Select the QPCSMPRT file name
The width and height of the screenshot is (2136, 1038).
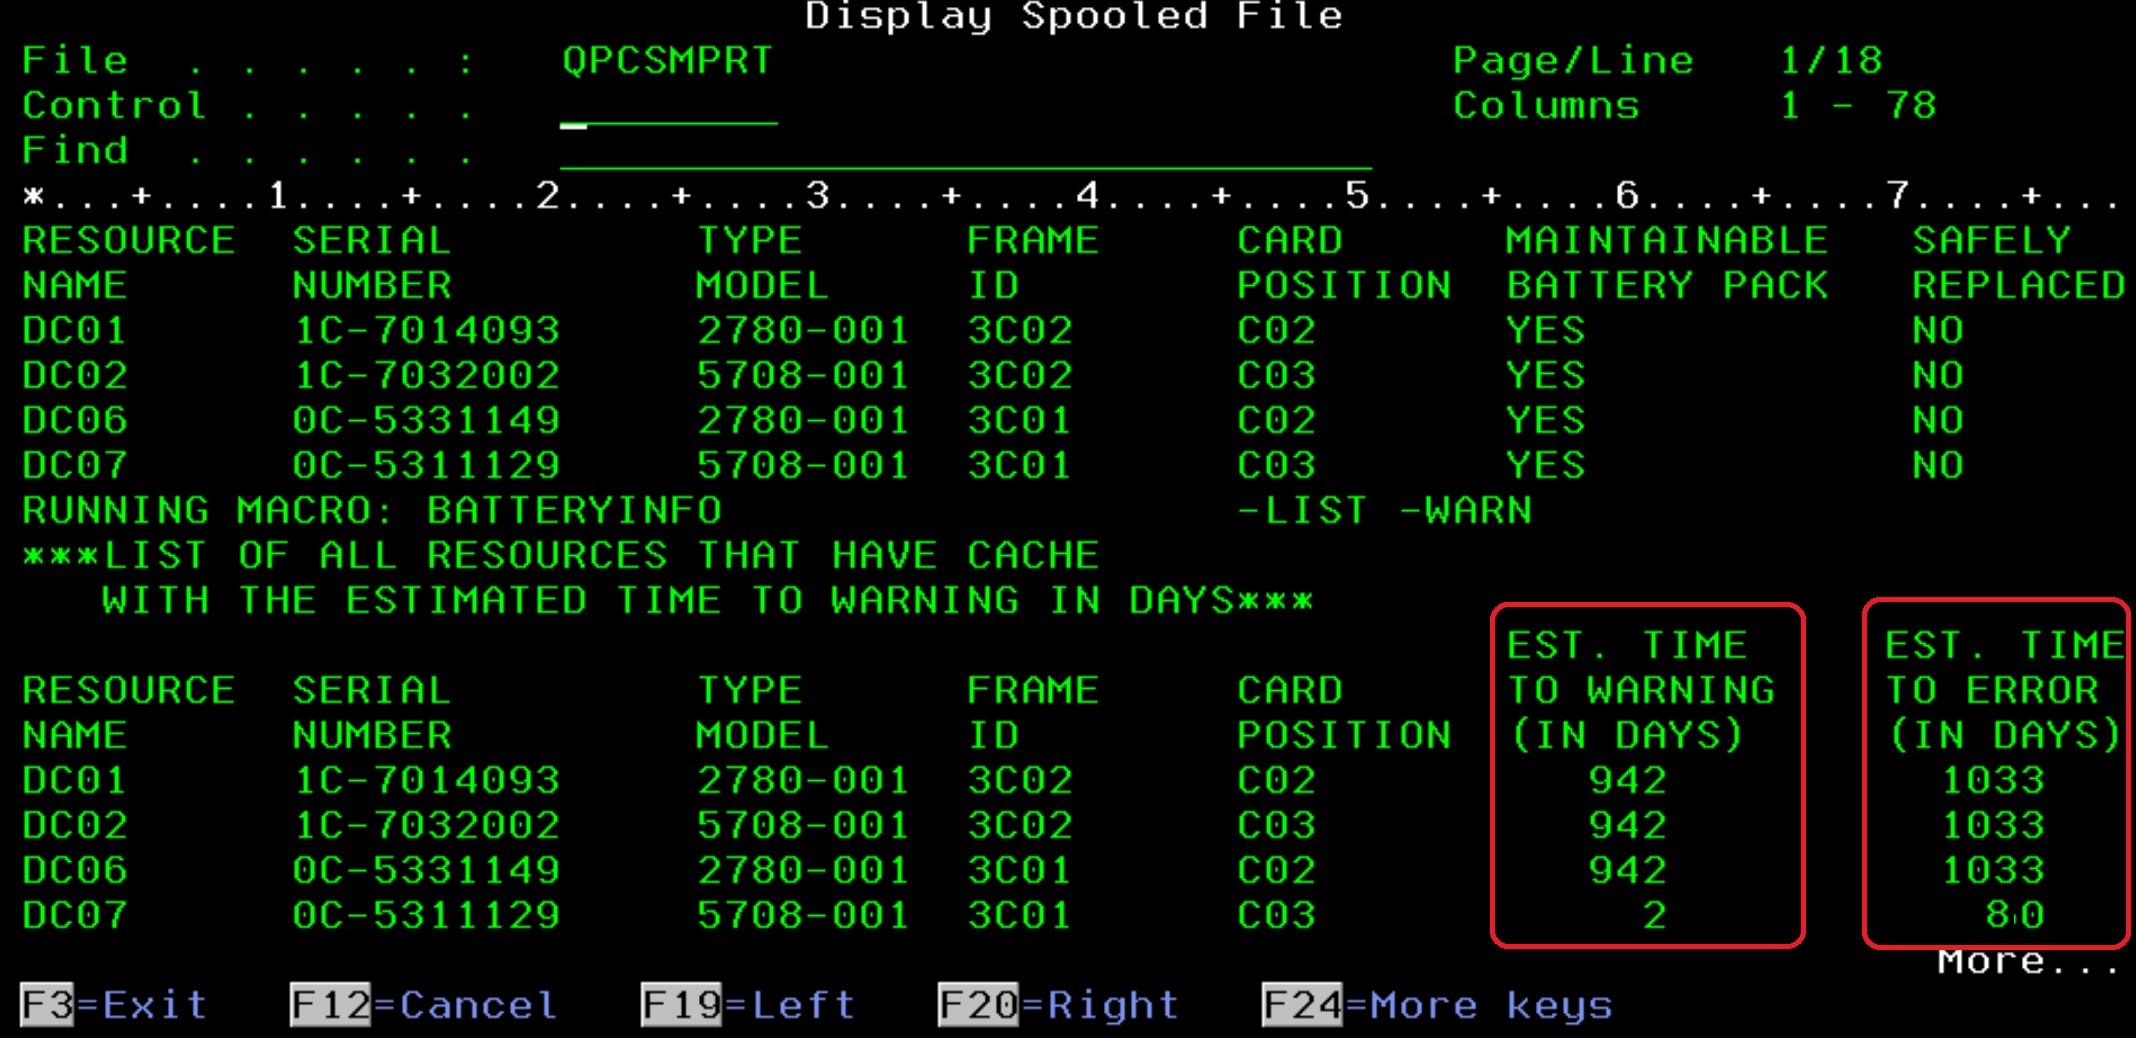(667, 61)
